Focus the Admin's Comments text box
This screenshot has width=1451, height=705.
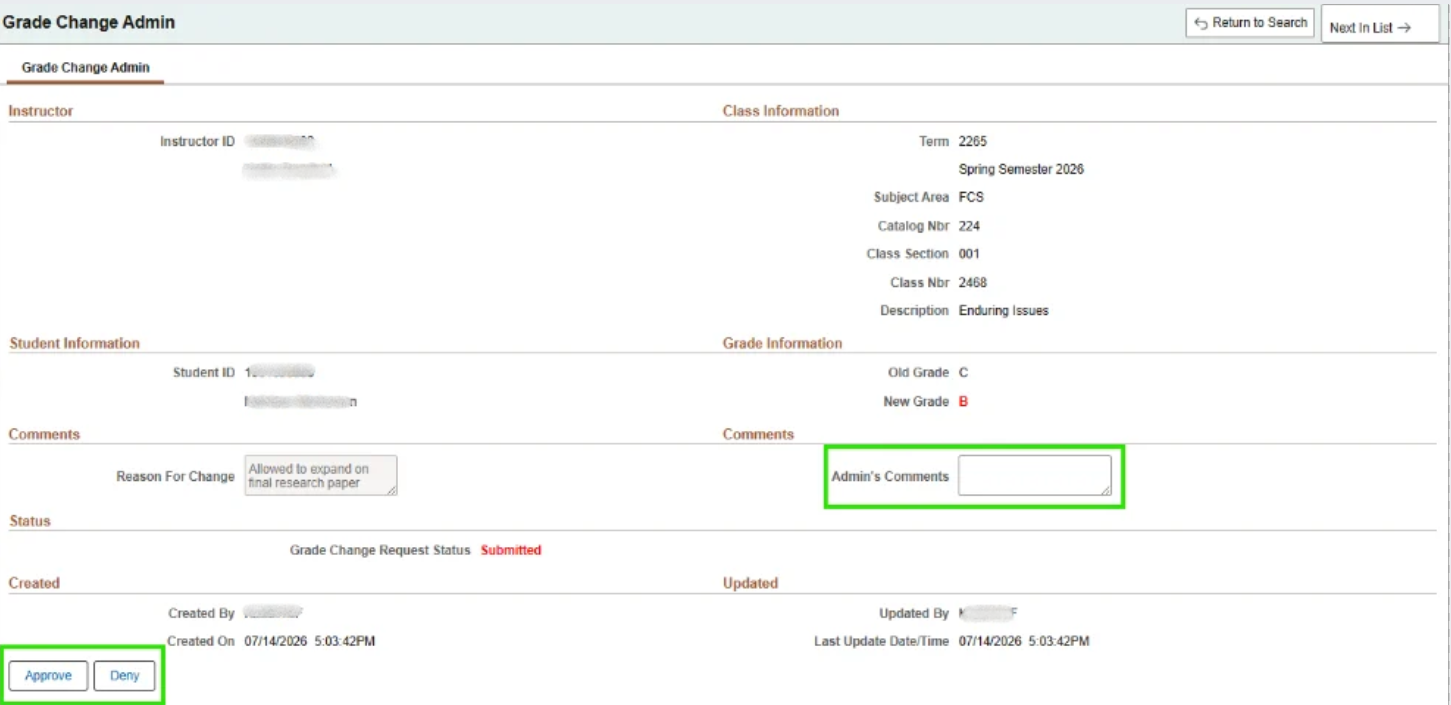pyautogui.click(x=1034, y=476)
